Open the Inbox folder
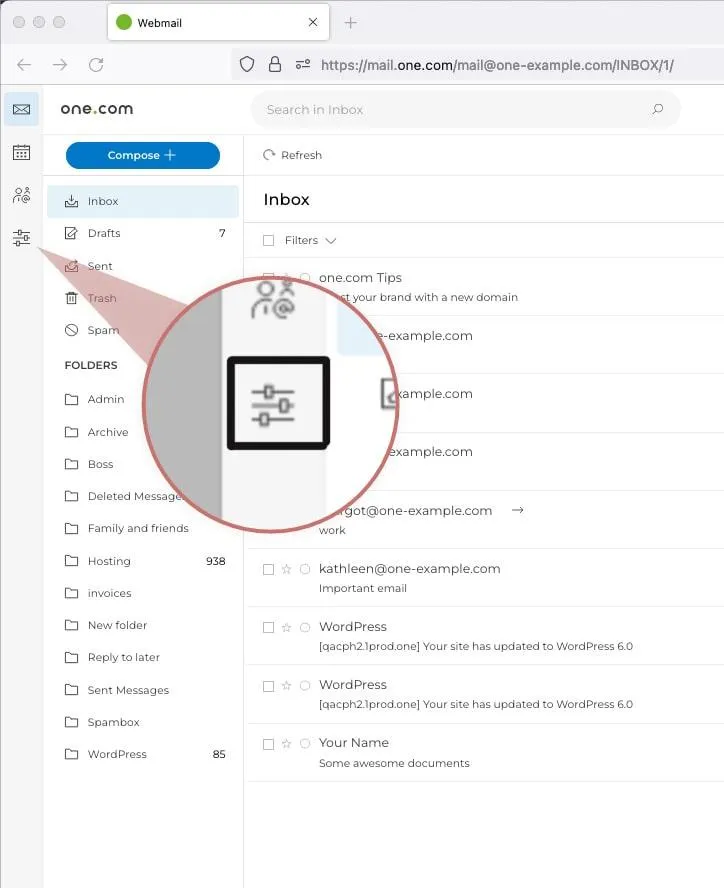 (143, 201)
